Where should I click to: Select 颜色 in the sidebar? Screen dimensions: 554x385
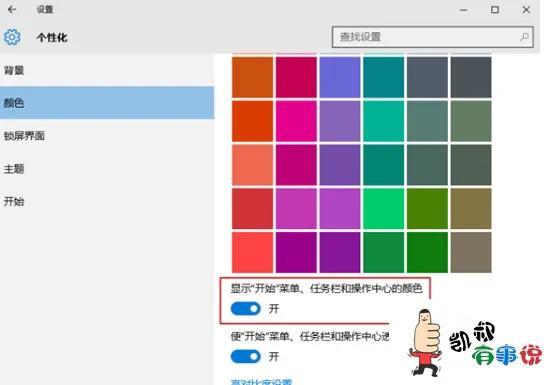coord(107,103)
